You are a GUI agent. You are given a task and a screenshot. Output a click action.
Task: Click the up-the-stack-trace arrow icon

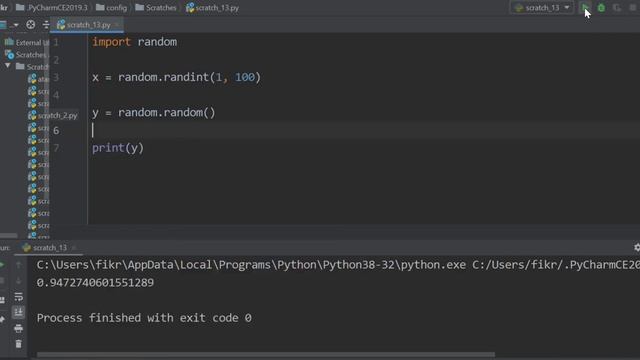click(18, 265)
